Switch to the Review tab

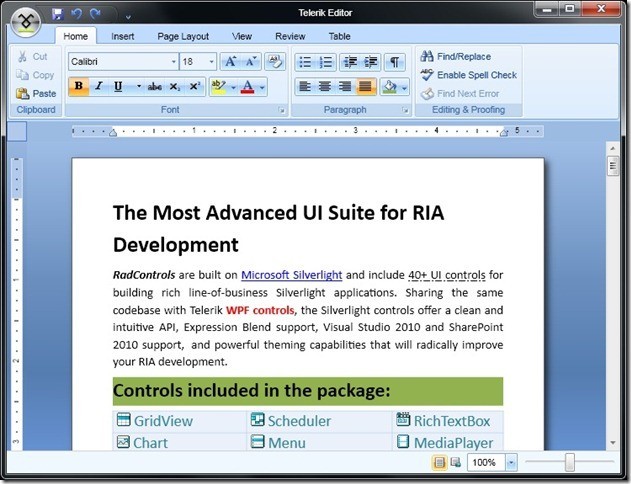tap(290, 36)
